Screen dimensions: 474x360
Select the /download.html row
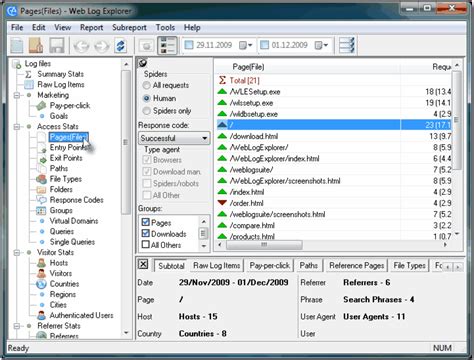(334, 136)
